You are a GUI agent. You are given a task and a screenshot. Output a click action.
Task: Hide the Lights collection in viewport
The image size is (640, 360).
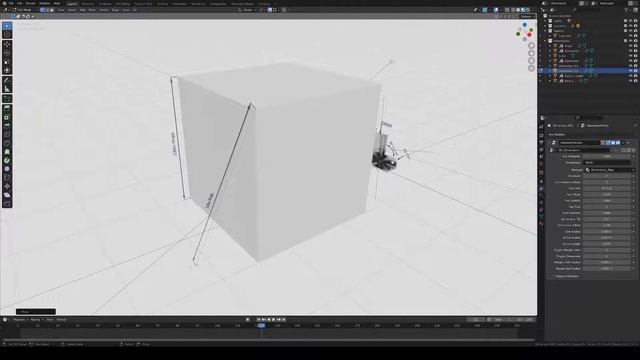click(x=631, y=21)
